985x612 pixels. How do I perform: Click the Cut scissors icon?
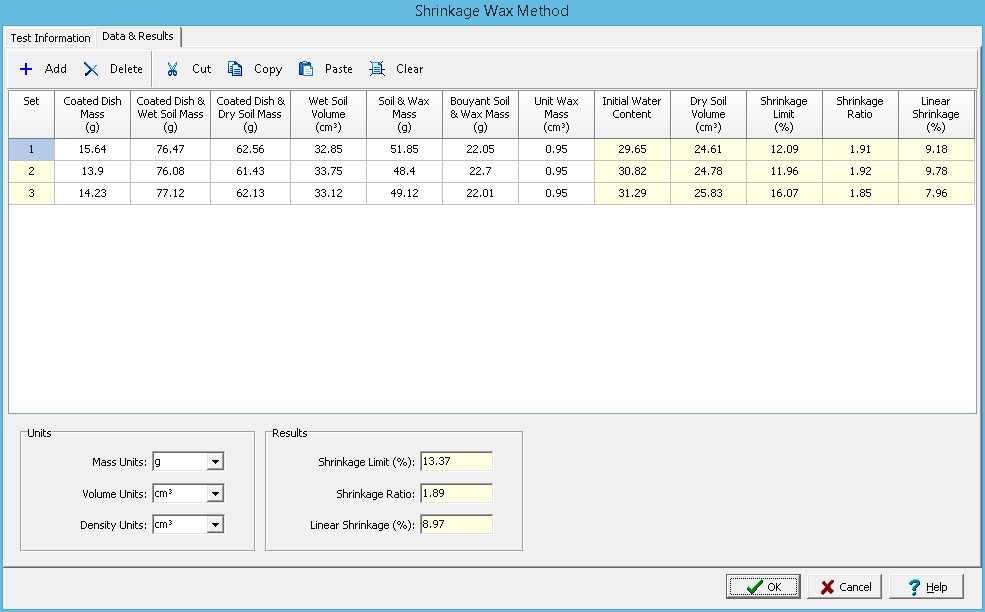click(x=173, y=69)
